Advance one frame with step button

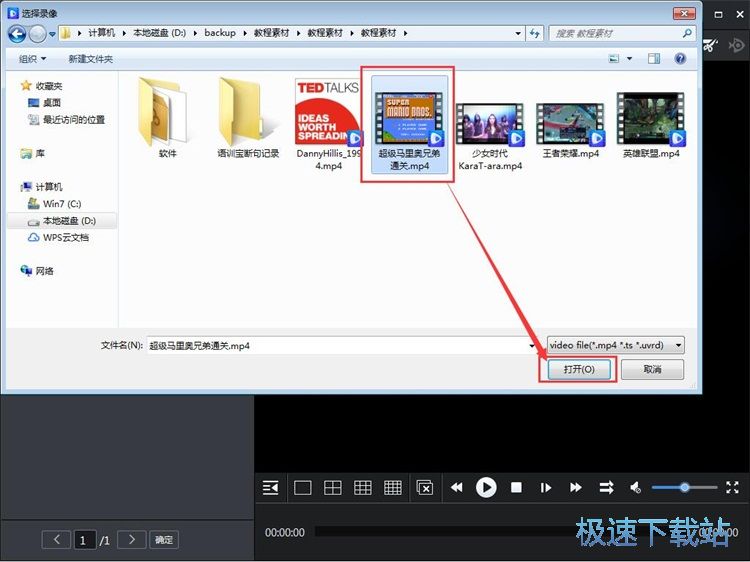pyautogui.click(x=546, y=487)
